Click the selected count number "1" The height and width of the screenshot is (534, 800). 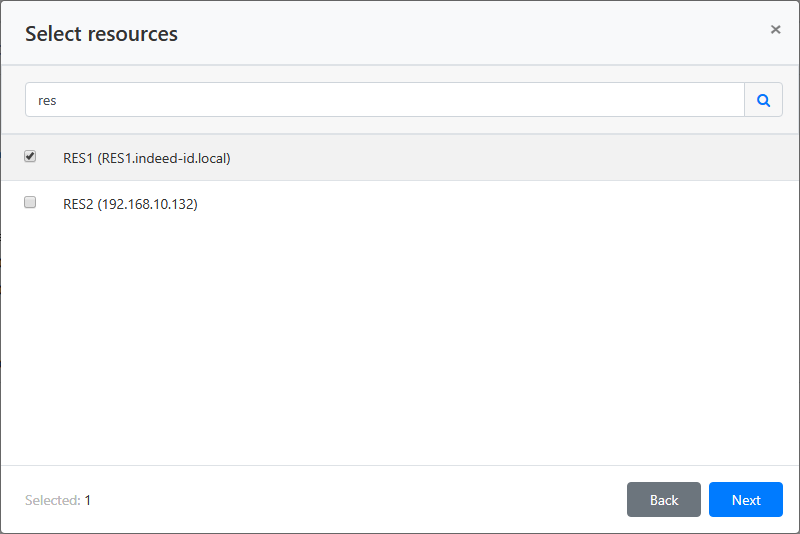pyautogui.click(x=88, y=500)
